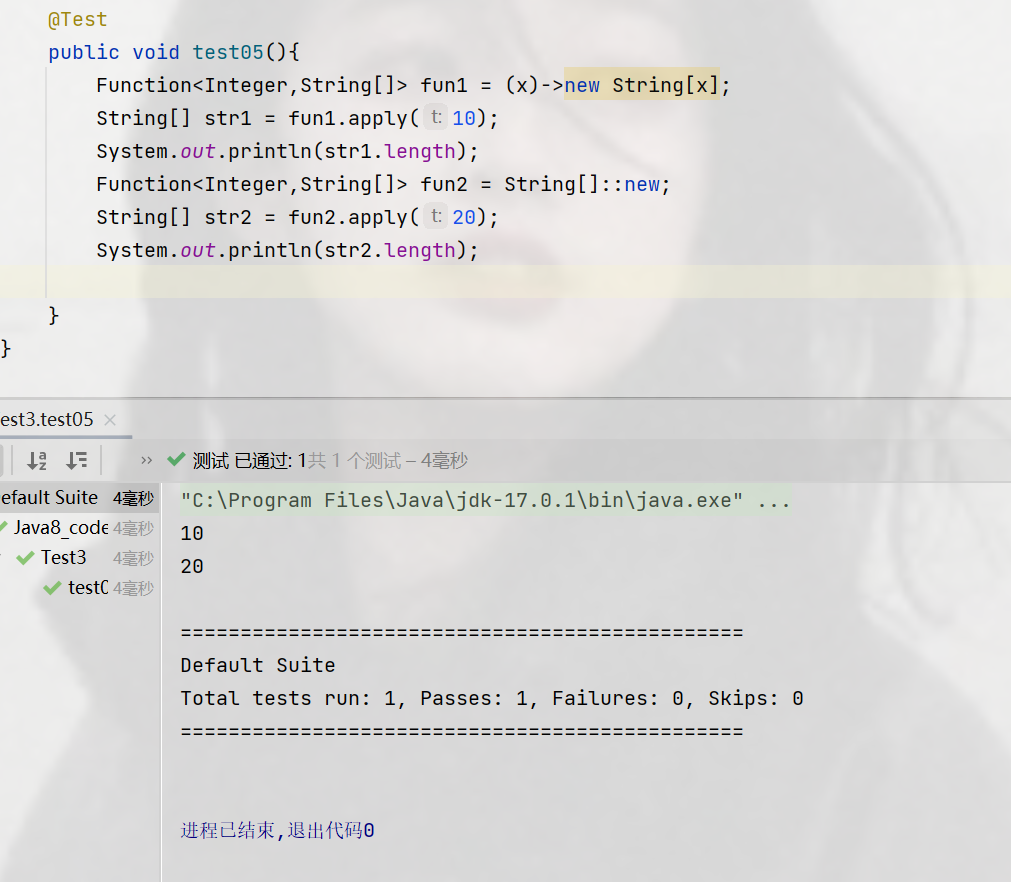Image resolution: width=1011 pixels, height=882 pixels.
Task: Click the @Test annotation
Action: (x=77, y=19)
